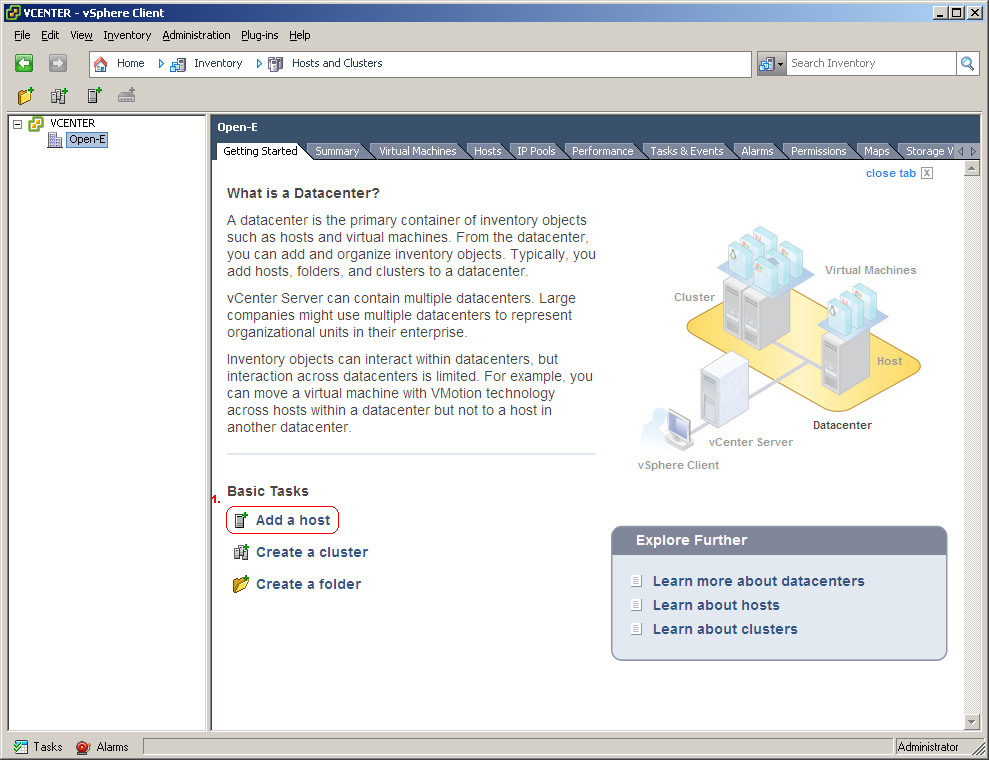The height and width of the screenshot is (760, 989).
Task: Switch to the IP Pools tab
Action: point(536,151)
